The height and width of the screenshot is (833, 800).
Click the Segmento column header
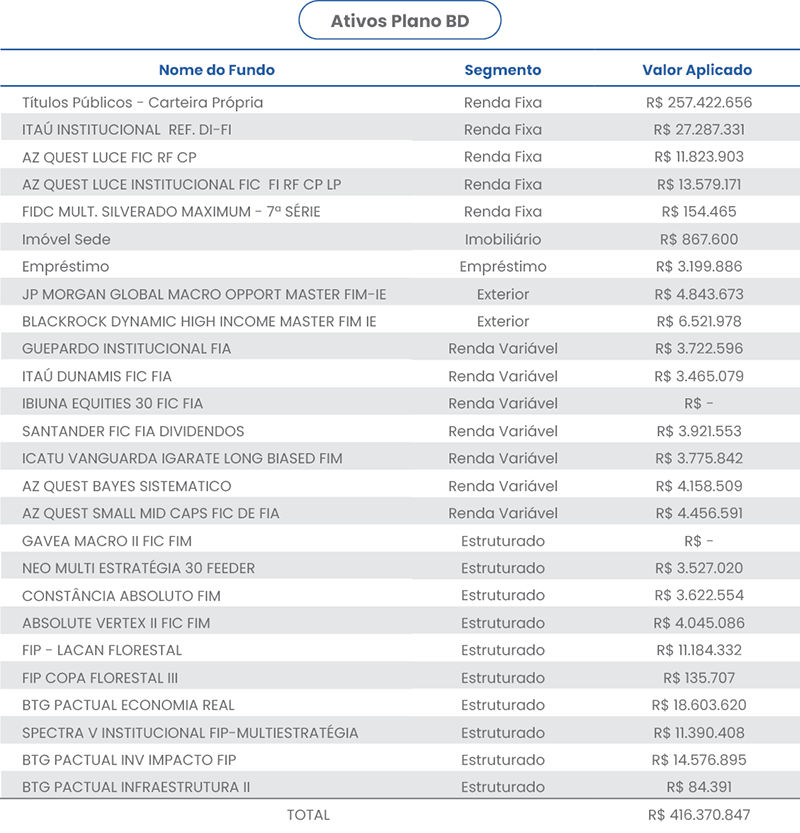coord(503,70)
